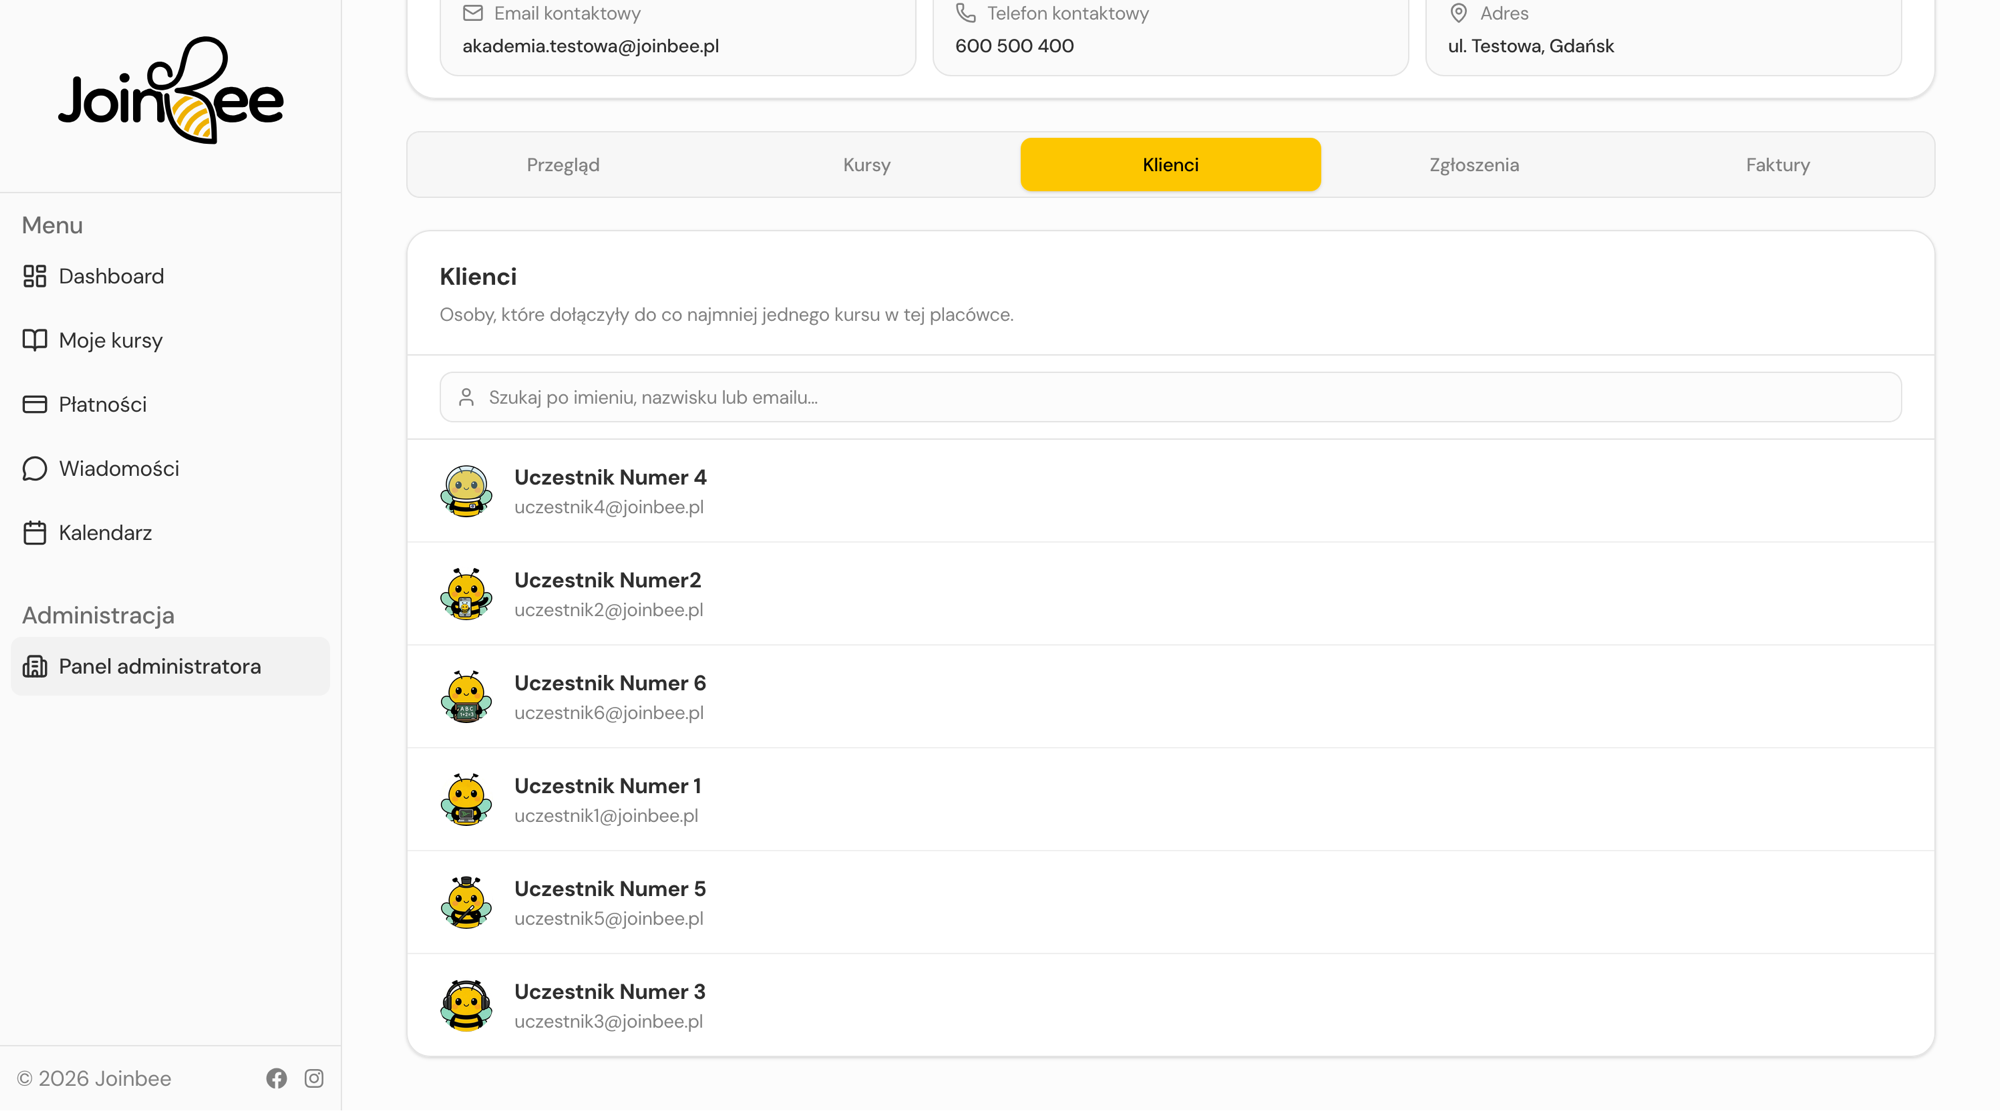Switch to the Przegląd tab
The height and width of the screenshot is (1112, 2000).
[563, 165]
